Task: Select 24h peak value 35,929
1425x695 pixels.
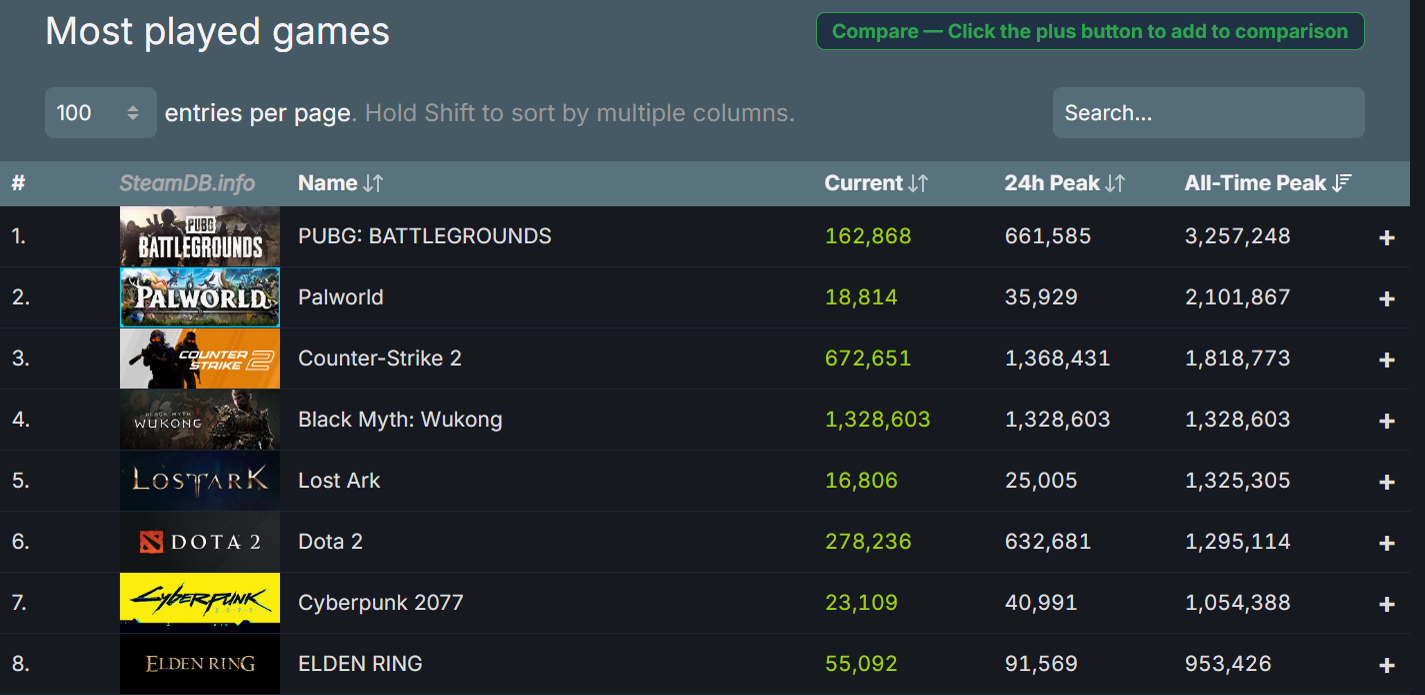Action: (x=1041, y=297)
